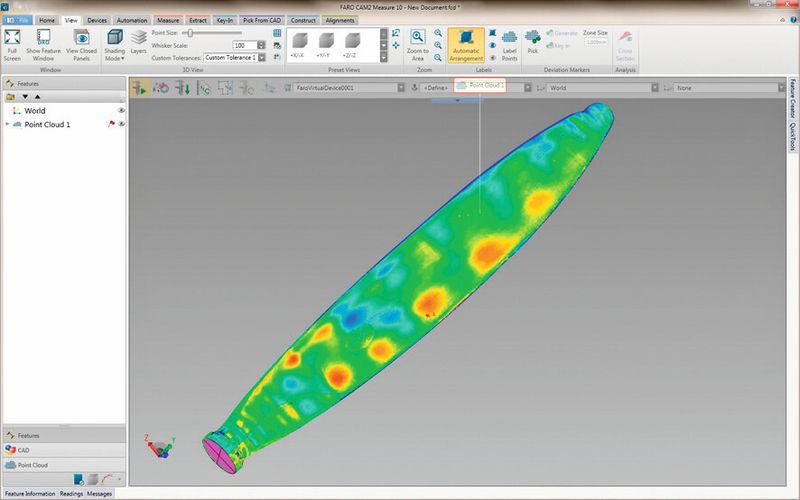Select the World tree item
Viewport: 800px width, 500px height.
click(x=35, y=110)
